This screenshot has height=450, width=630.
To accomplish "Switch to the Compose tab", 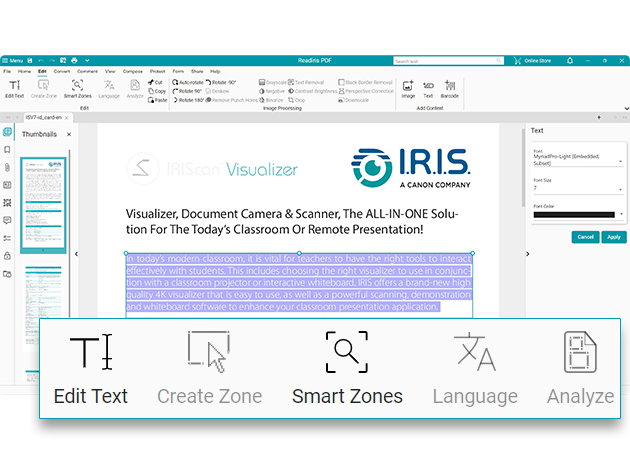I will (133, 72).
